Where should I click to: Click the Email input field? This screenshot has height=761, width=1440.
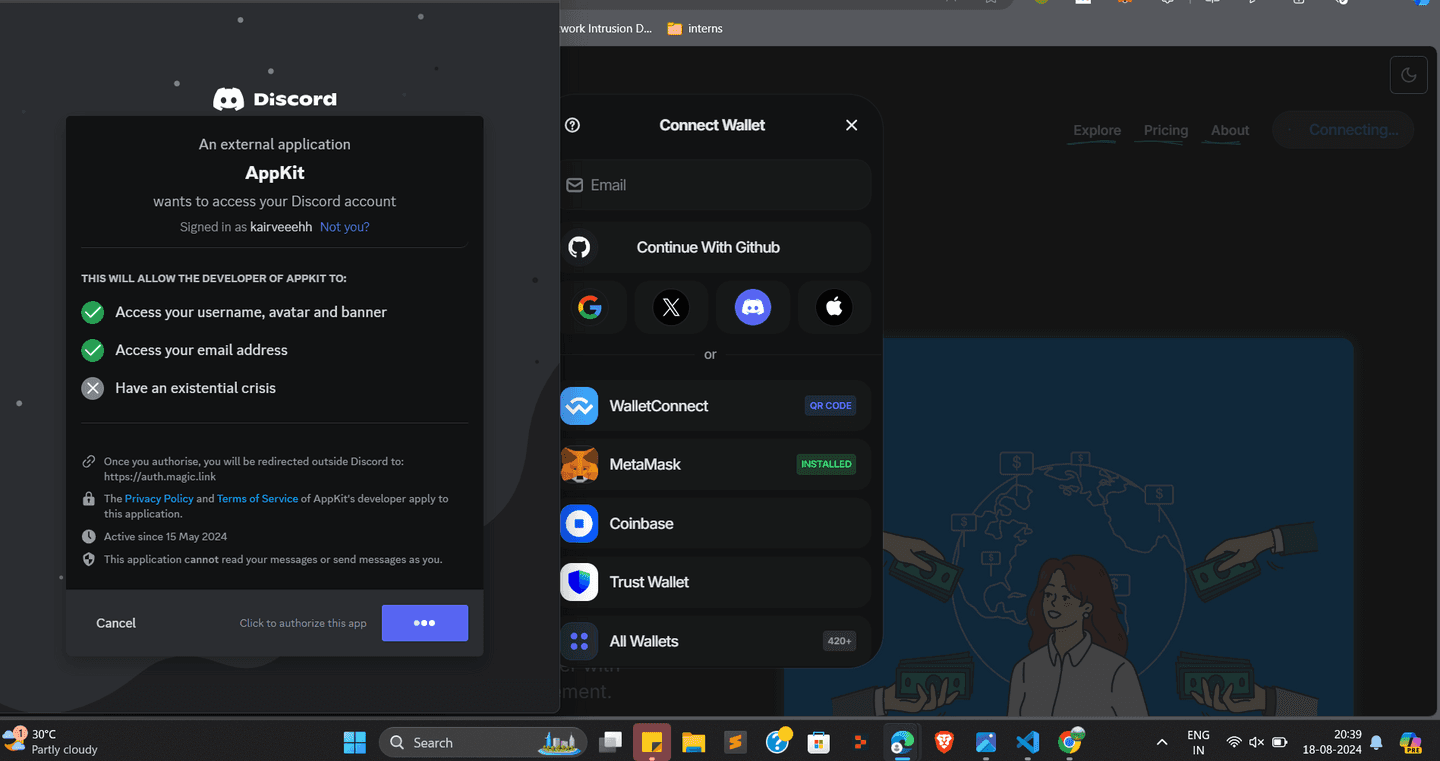[x=715, y=185]
